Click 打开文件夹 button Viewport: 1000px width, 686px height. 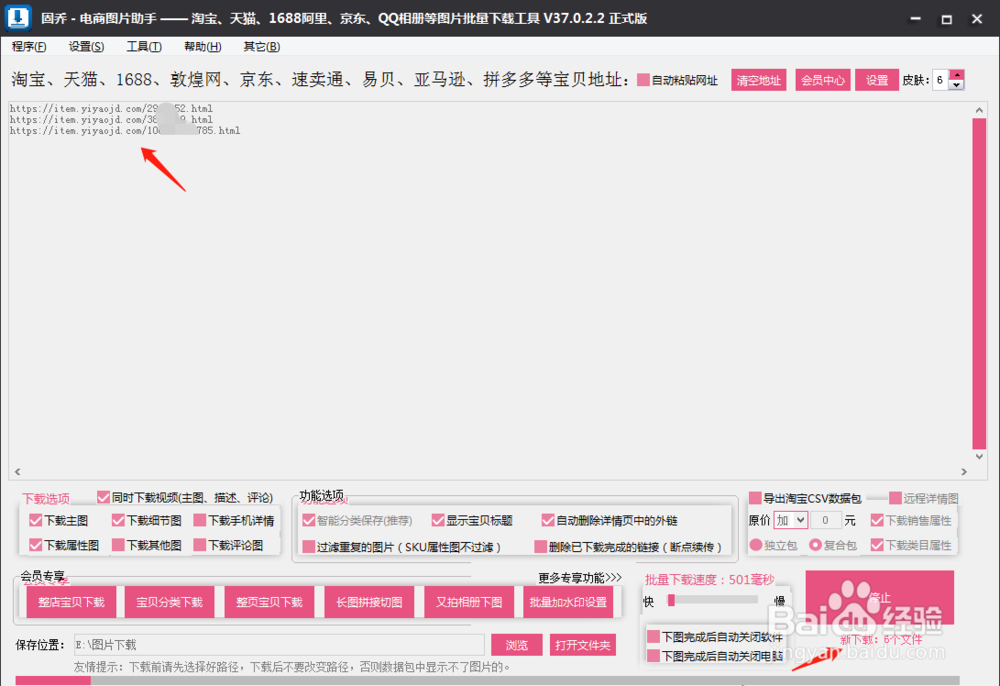pyautogui.click(x=582, y=645)
